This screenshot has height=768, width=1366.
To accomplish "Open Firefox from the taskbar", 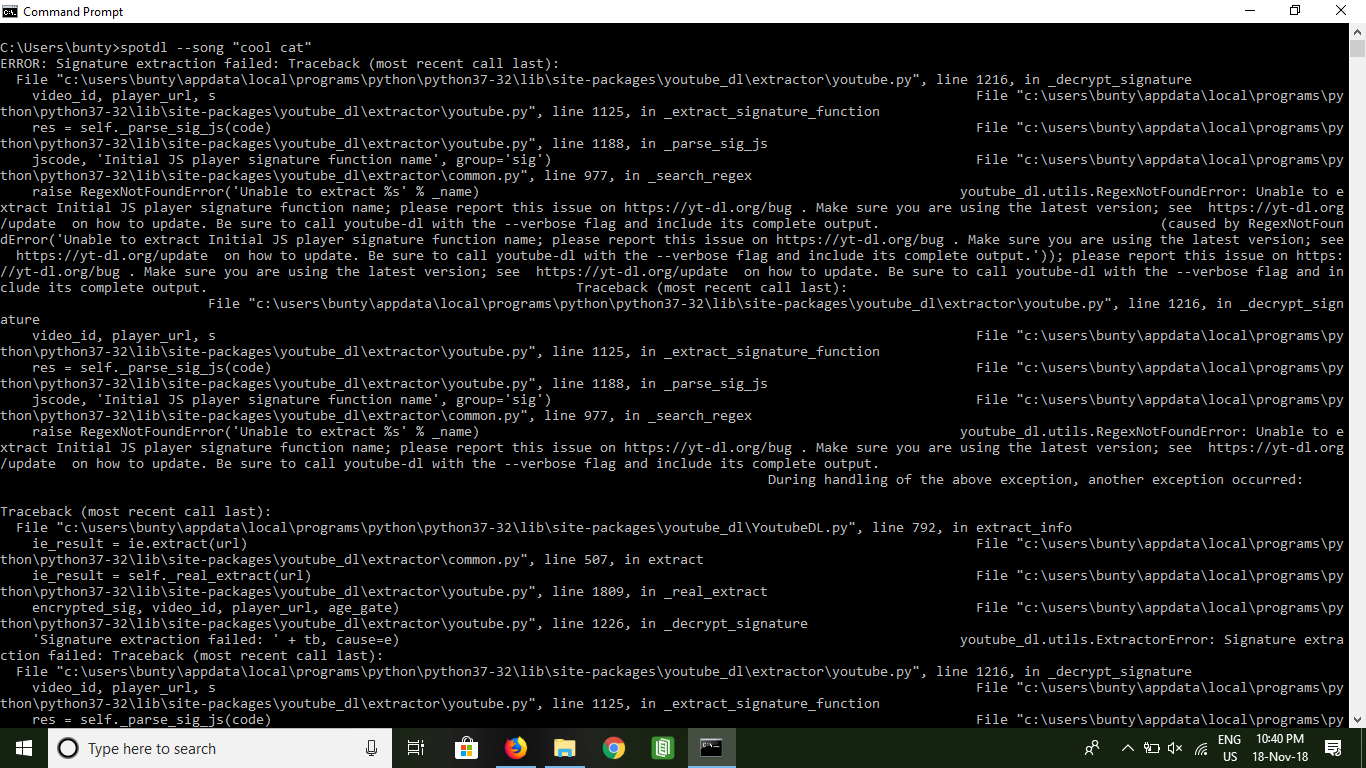I will click(x=516, y=747).
